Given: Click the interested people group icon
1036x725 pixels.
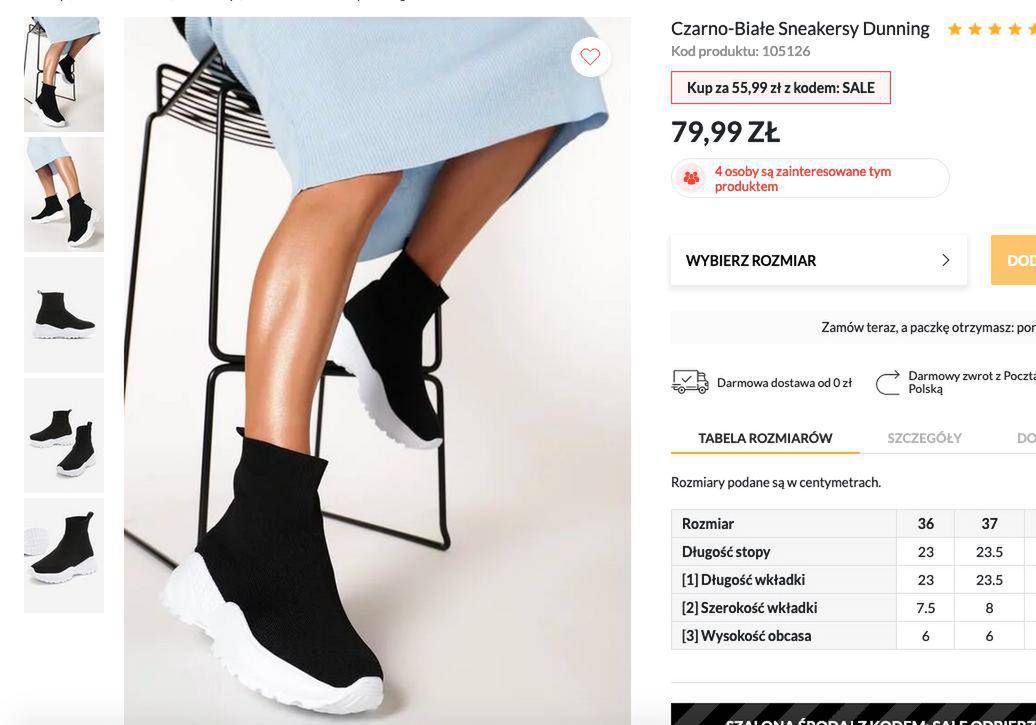Looking at the screenshot, I should [691, 178].
